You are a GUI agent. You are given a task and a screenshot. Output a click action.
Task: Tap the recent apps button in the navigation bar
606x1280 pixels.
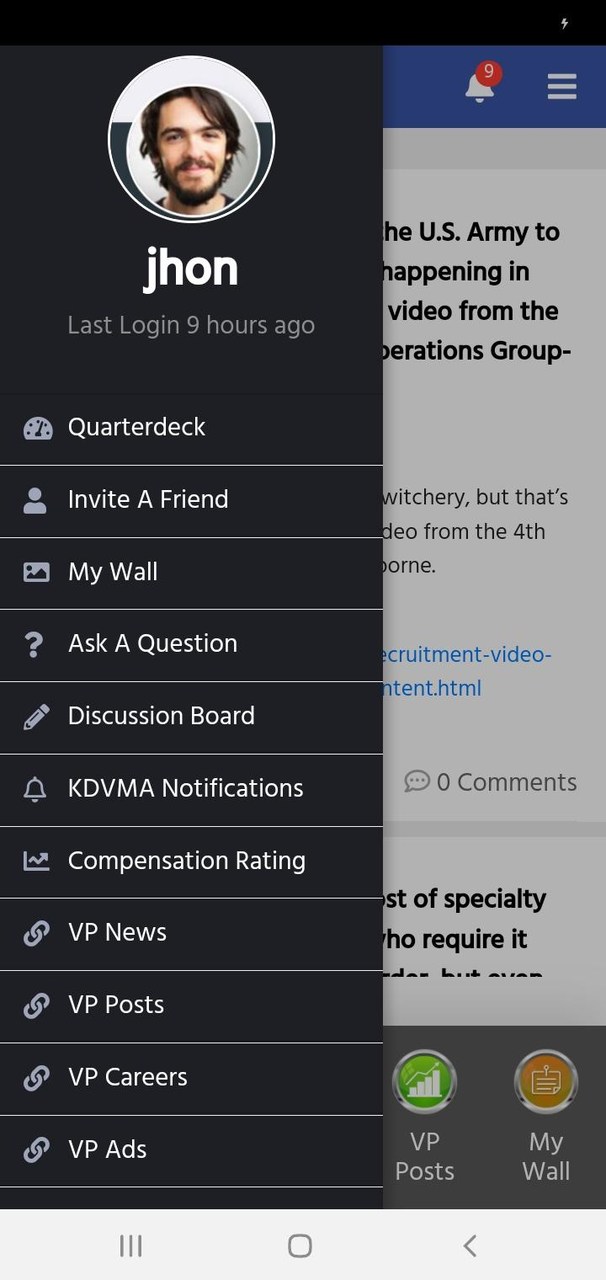[130, 1246]
